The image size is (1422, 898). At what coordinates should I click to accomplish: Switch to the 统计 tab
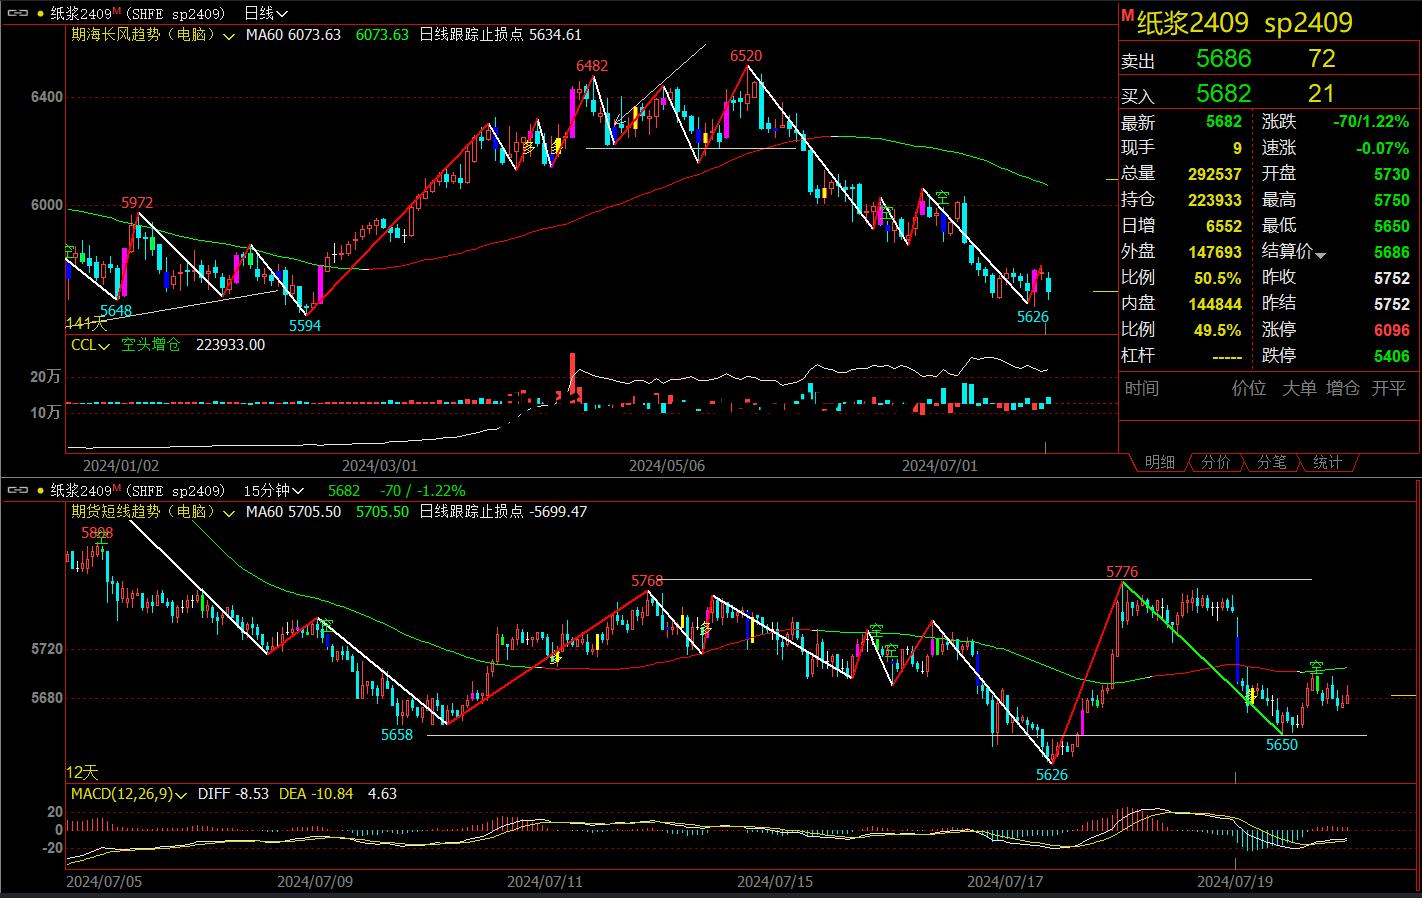(x=1327, y=462)
